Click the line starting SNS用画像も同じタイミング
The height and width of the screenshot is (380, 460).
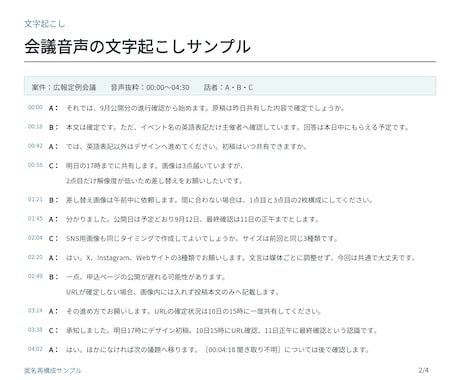202,238
